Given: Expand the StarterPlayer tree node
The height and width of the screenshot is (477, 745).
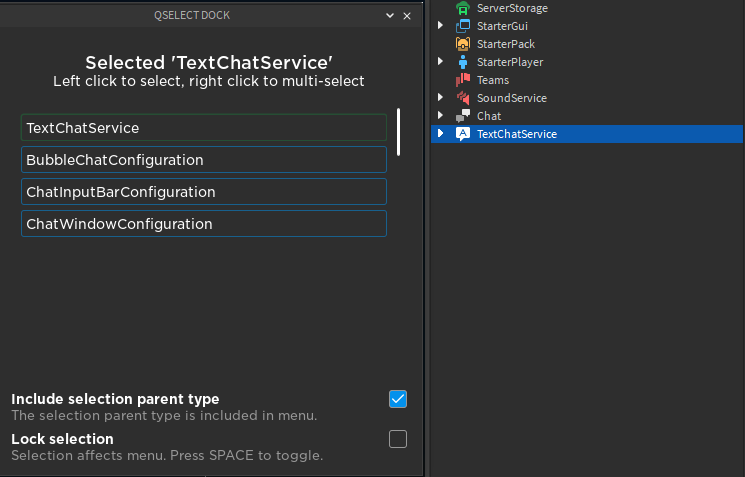Looking at the screenshot, I should (440, 62).
